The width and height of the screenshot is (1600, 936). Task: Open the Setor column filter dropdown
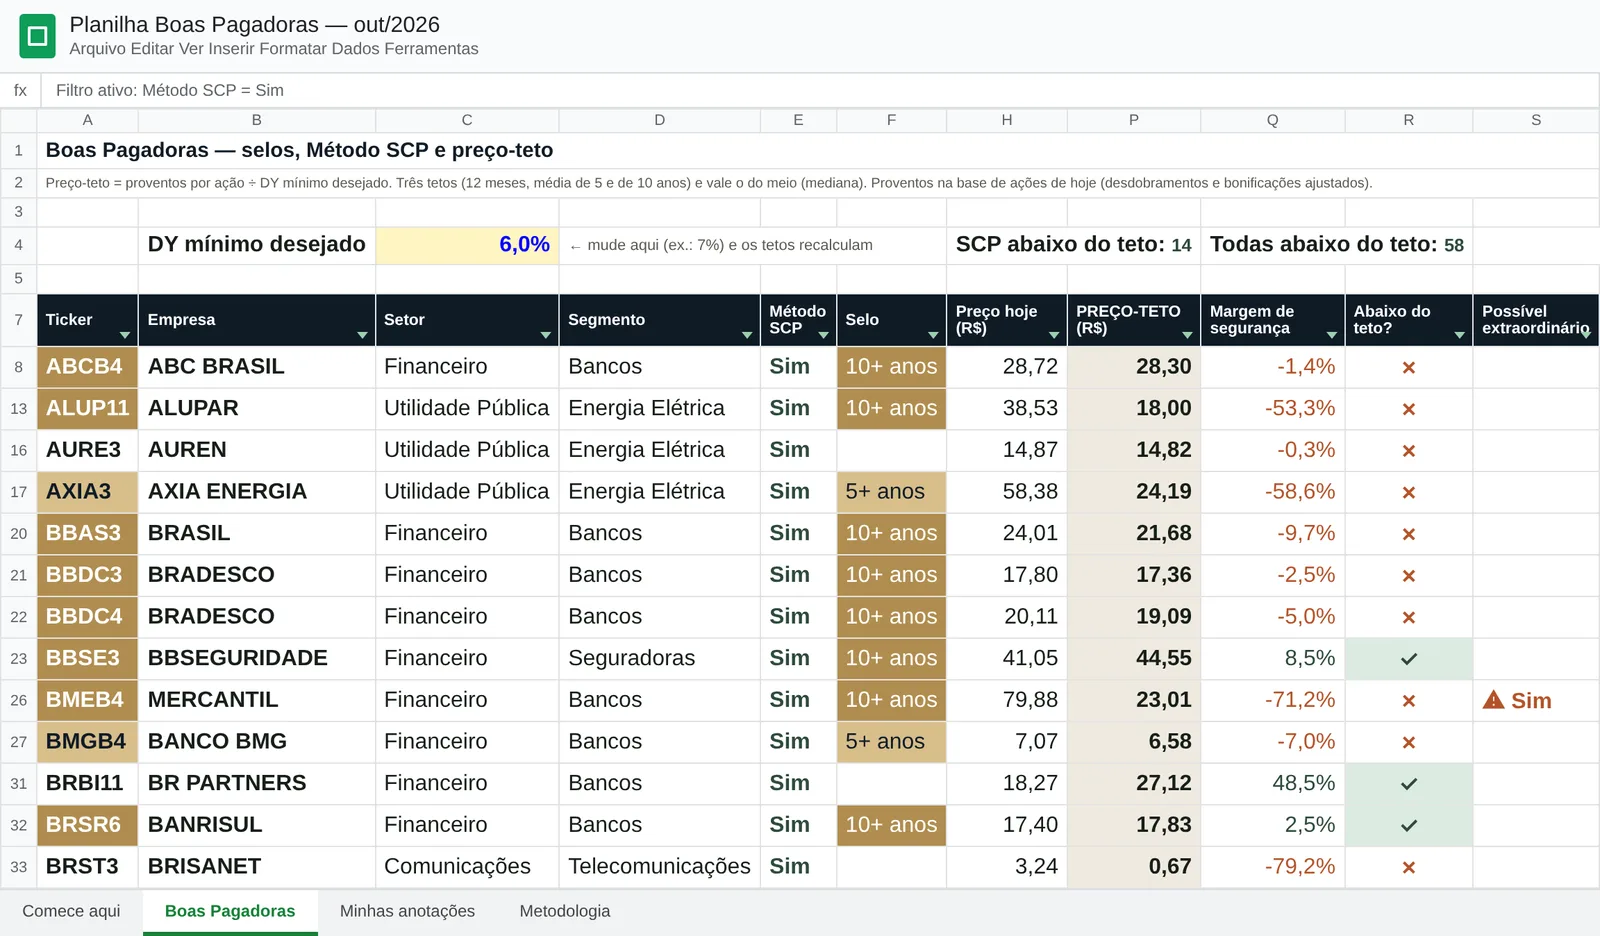point(545,335)
